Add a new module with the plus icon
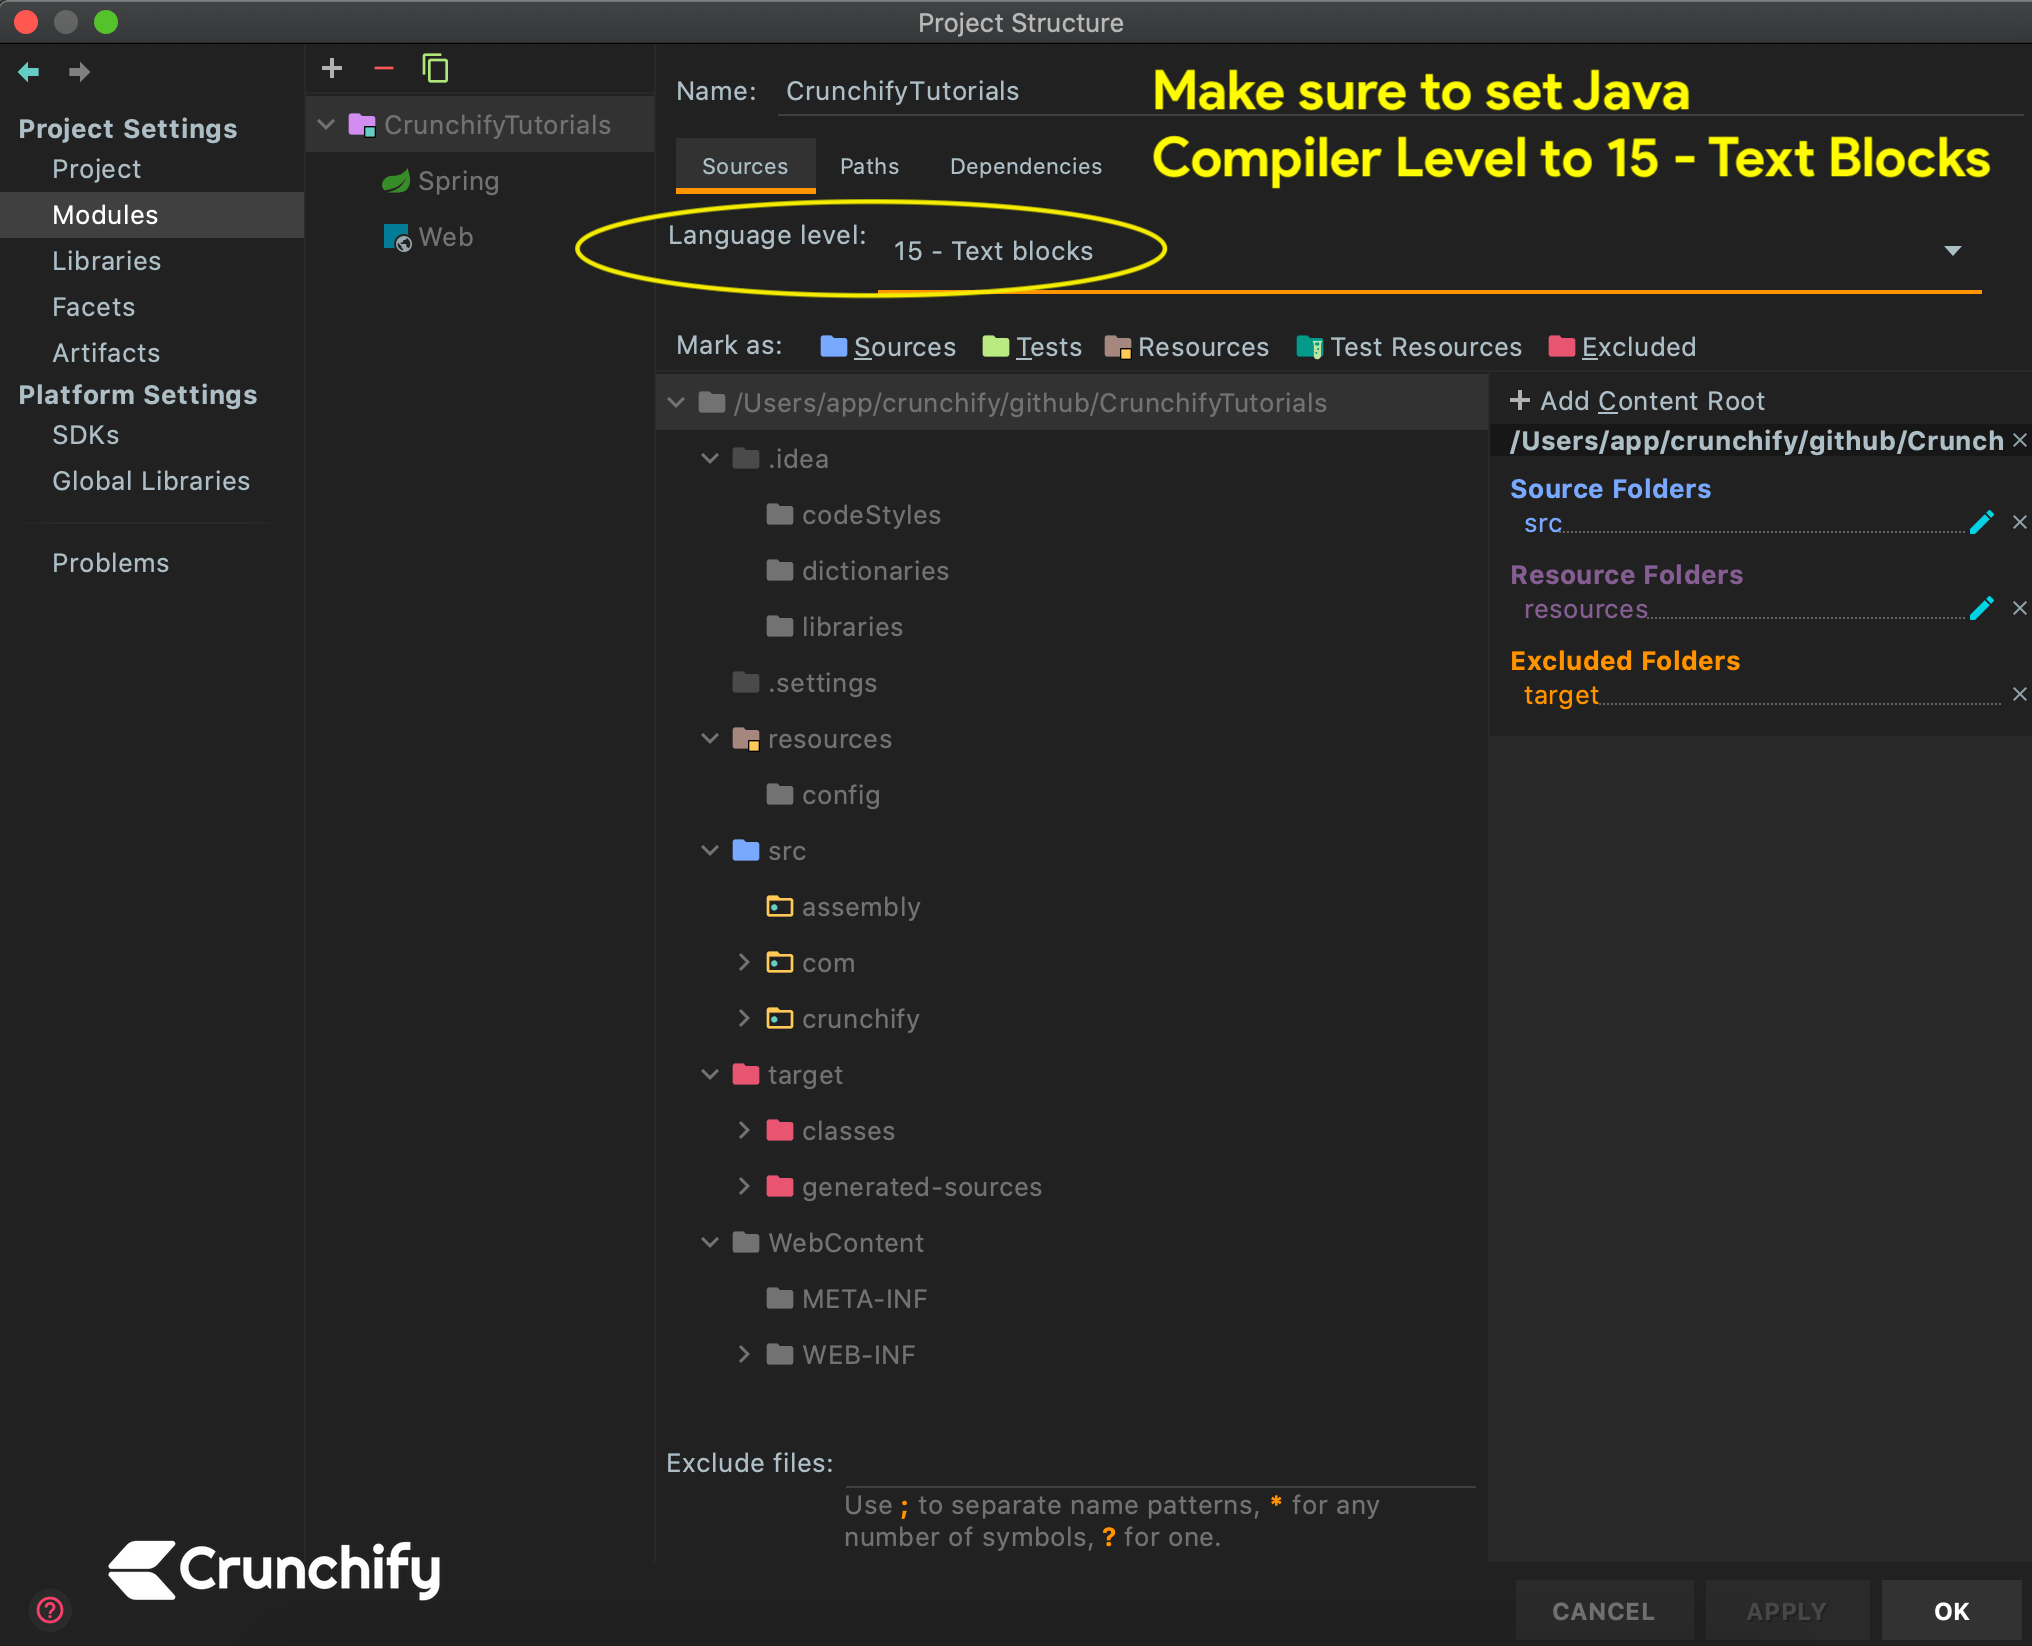This screenshot has width=2032, height=1646. [x=332, y=68]
